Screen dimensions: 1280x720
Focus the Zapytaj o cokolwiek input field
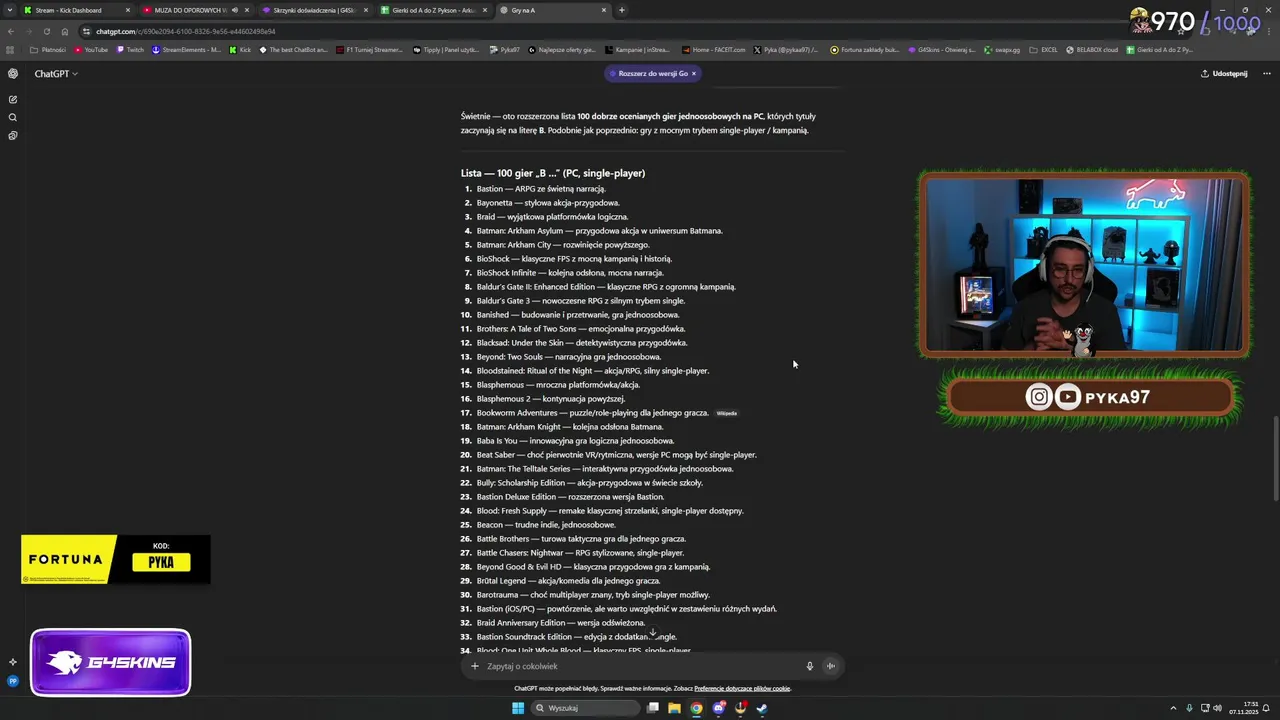point(640,666)
